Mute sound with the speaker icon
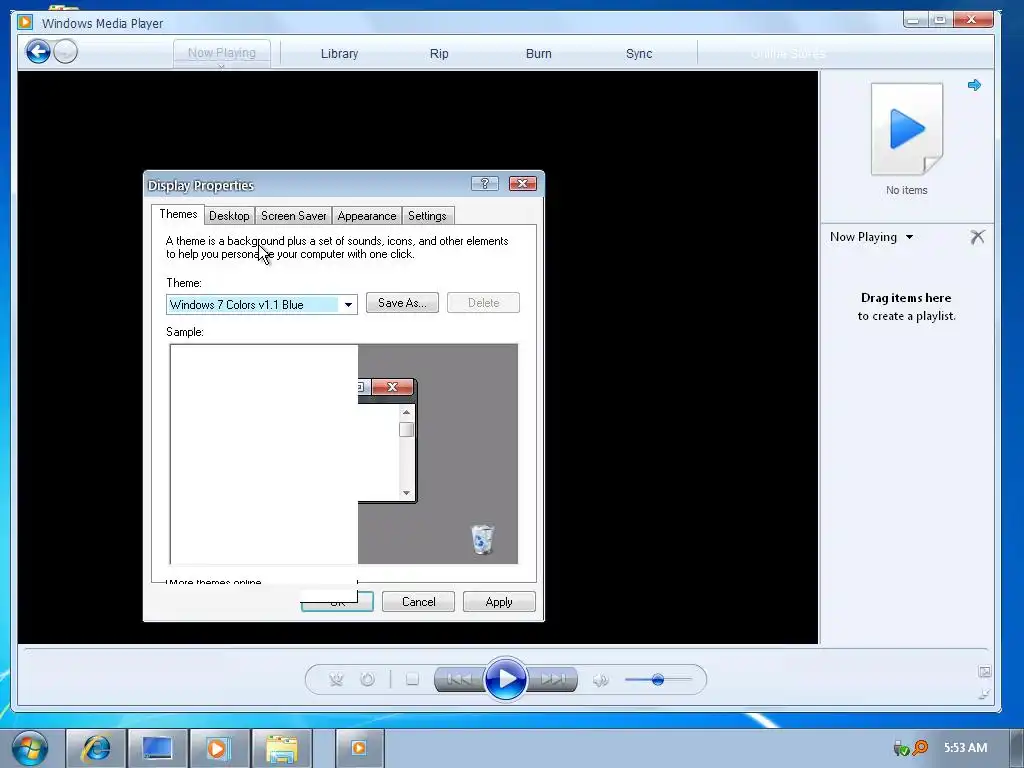The height and width of the screenshot is (768, 1024). click(600, 680)
